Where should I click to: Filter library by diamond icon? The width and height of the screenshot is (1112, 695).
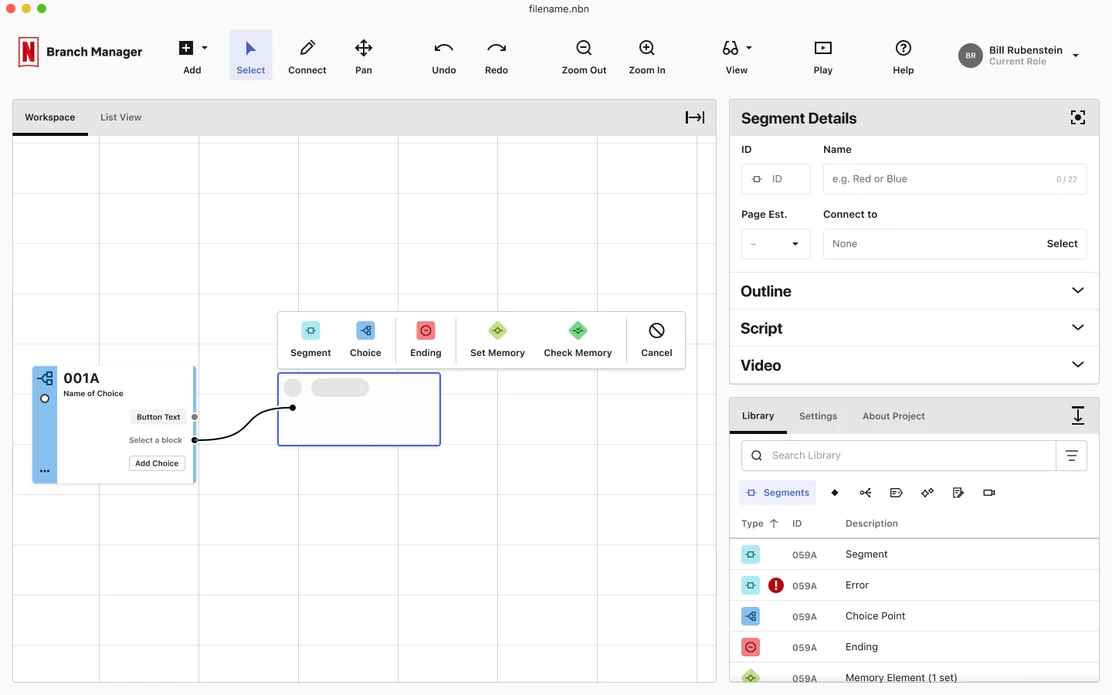coord(835,492)
